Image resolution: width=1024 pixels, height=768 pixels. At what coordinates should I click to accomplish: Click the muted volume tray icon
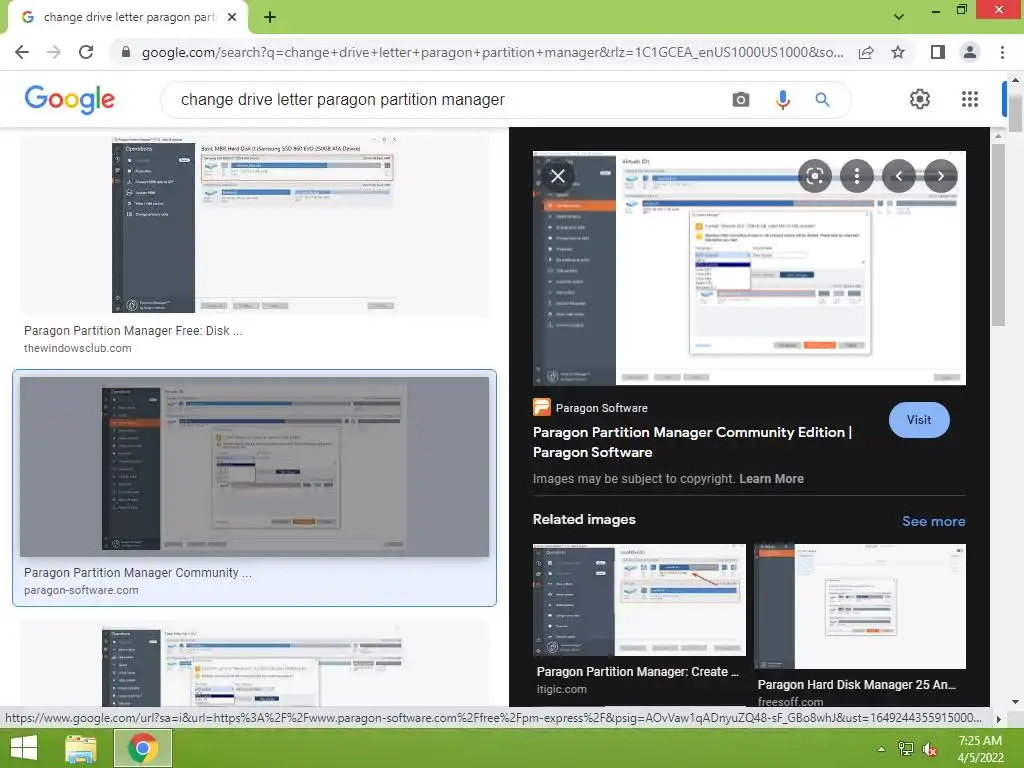point(929,749)
